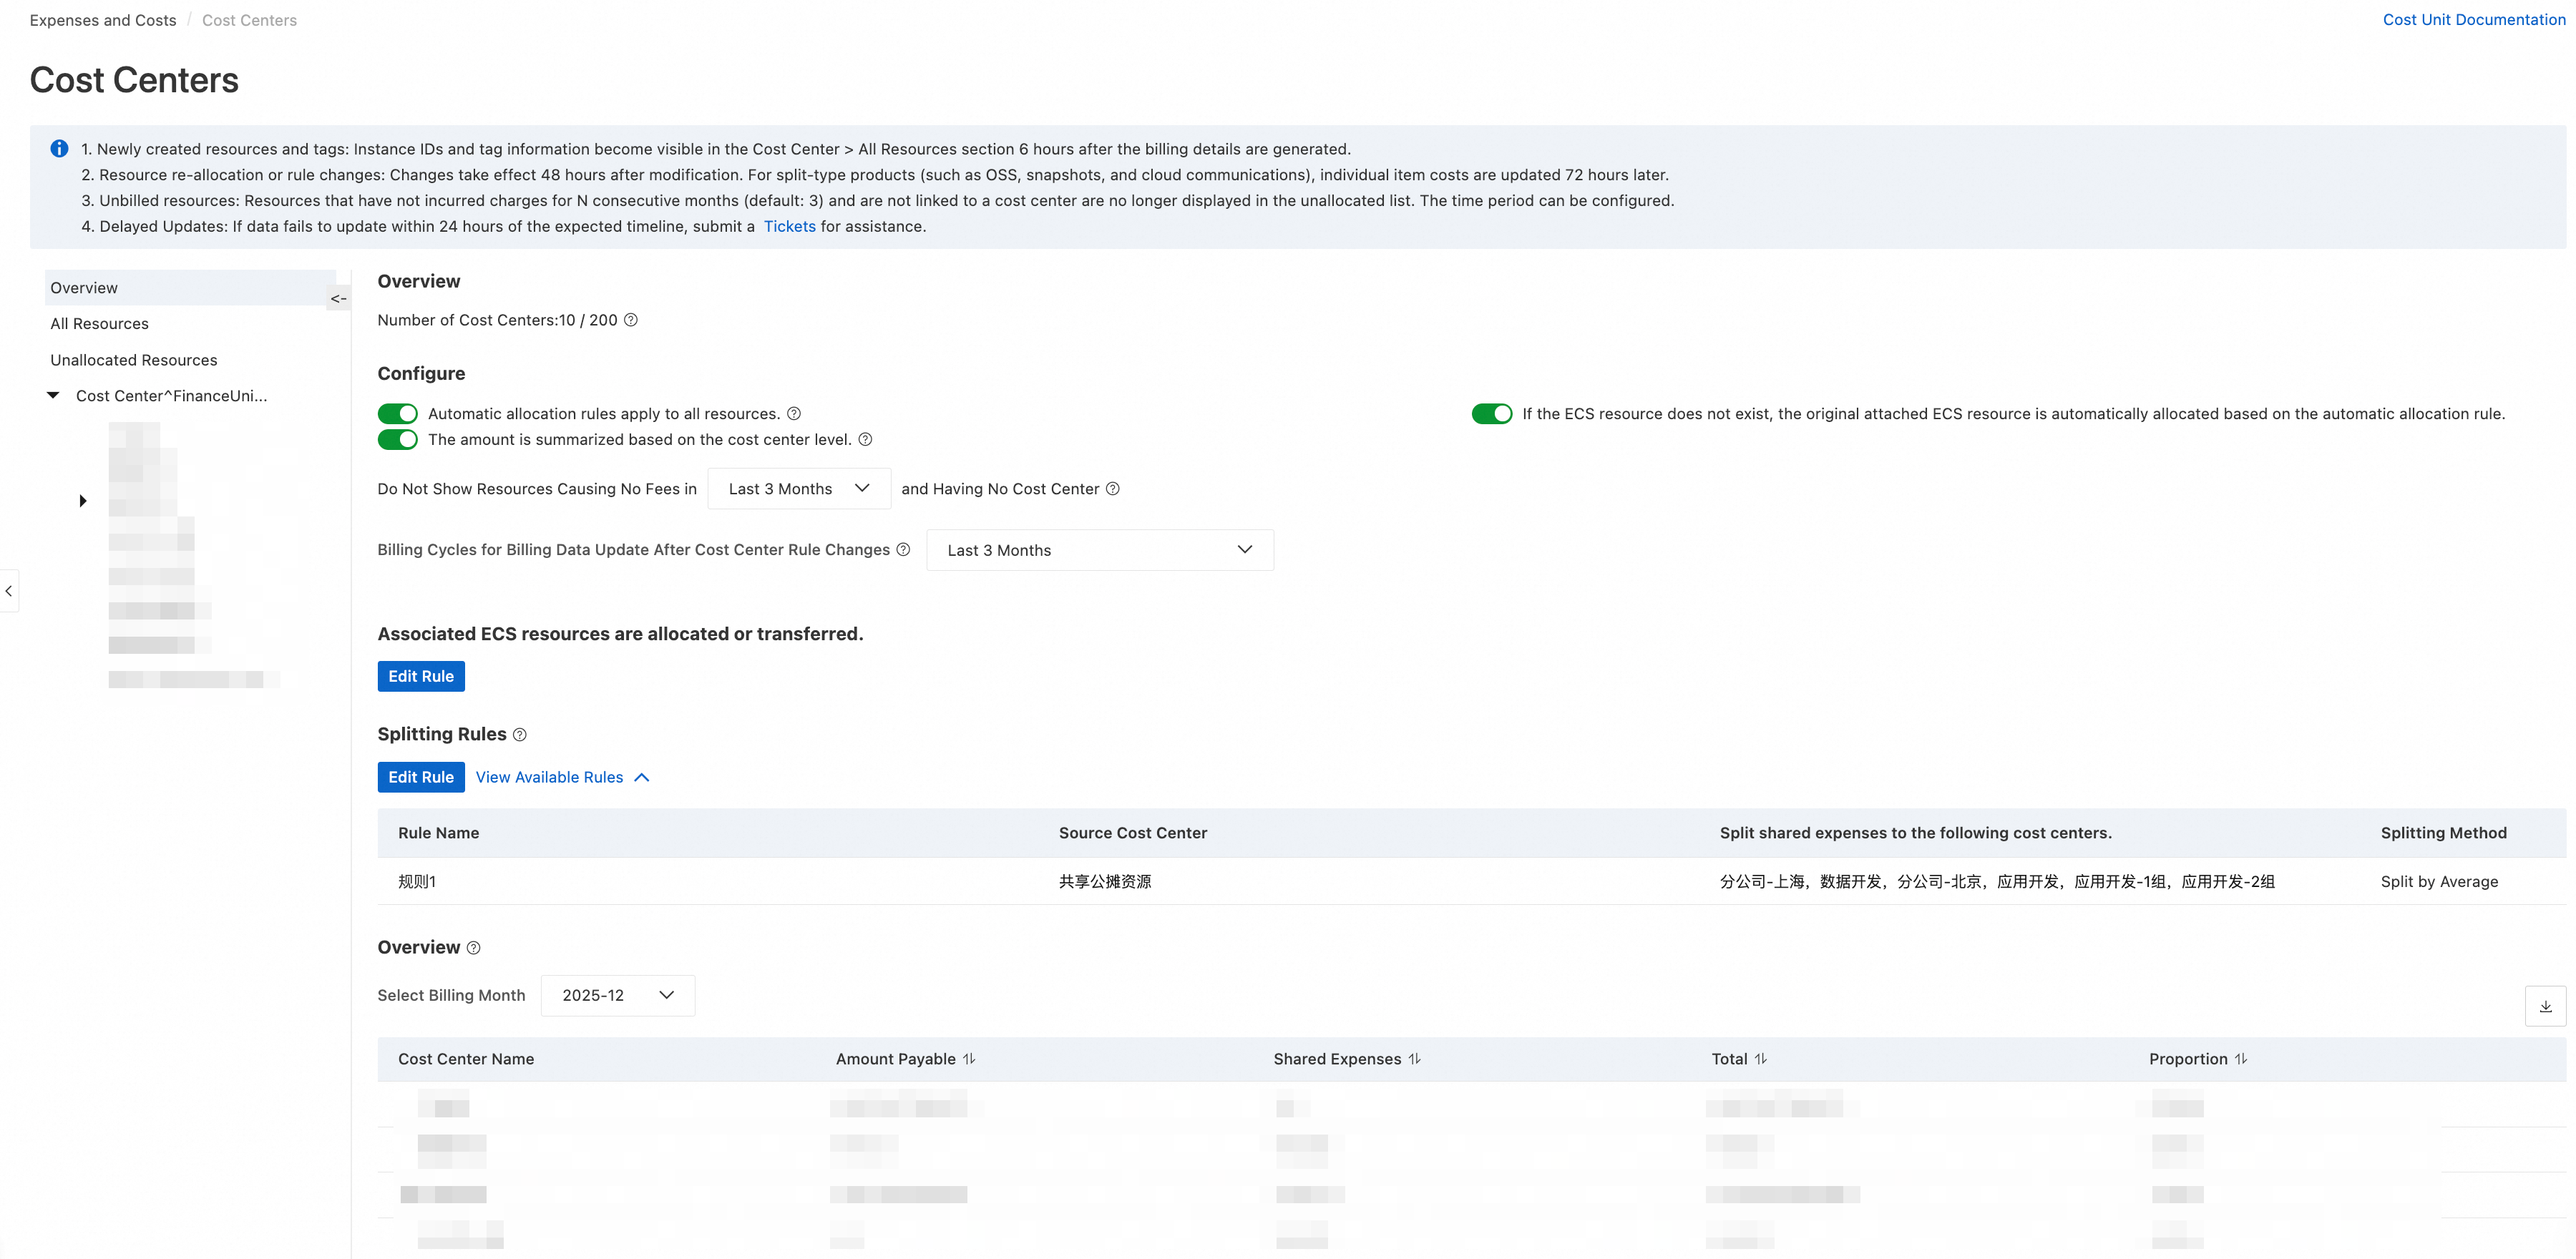Sort table by Proportion column

[x=2241, y=1059]
